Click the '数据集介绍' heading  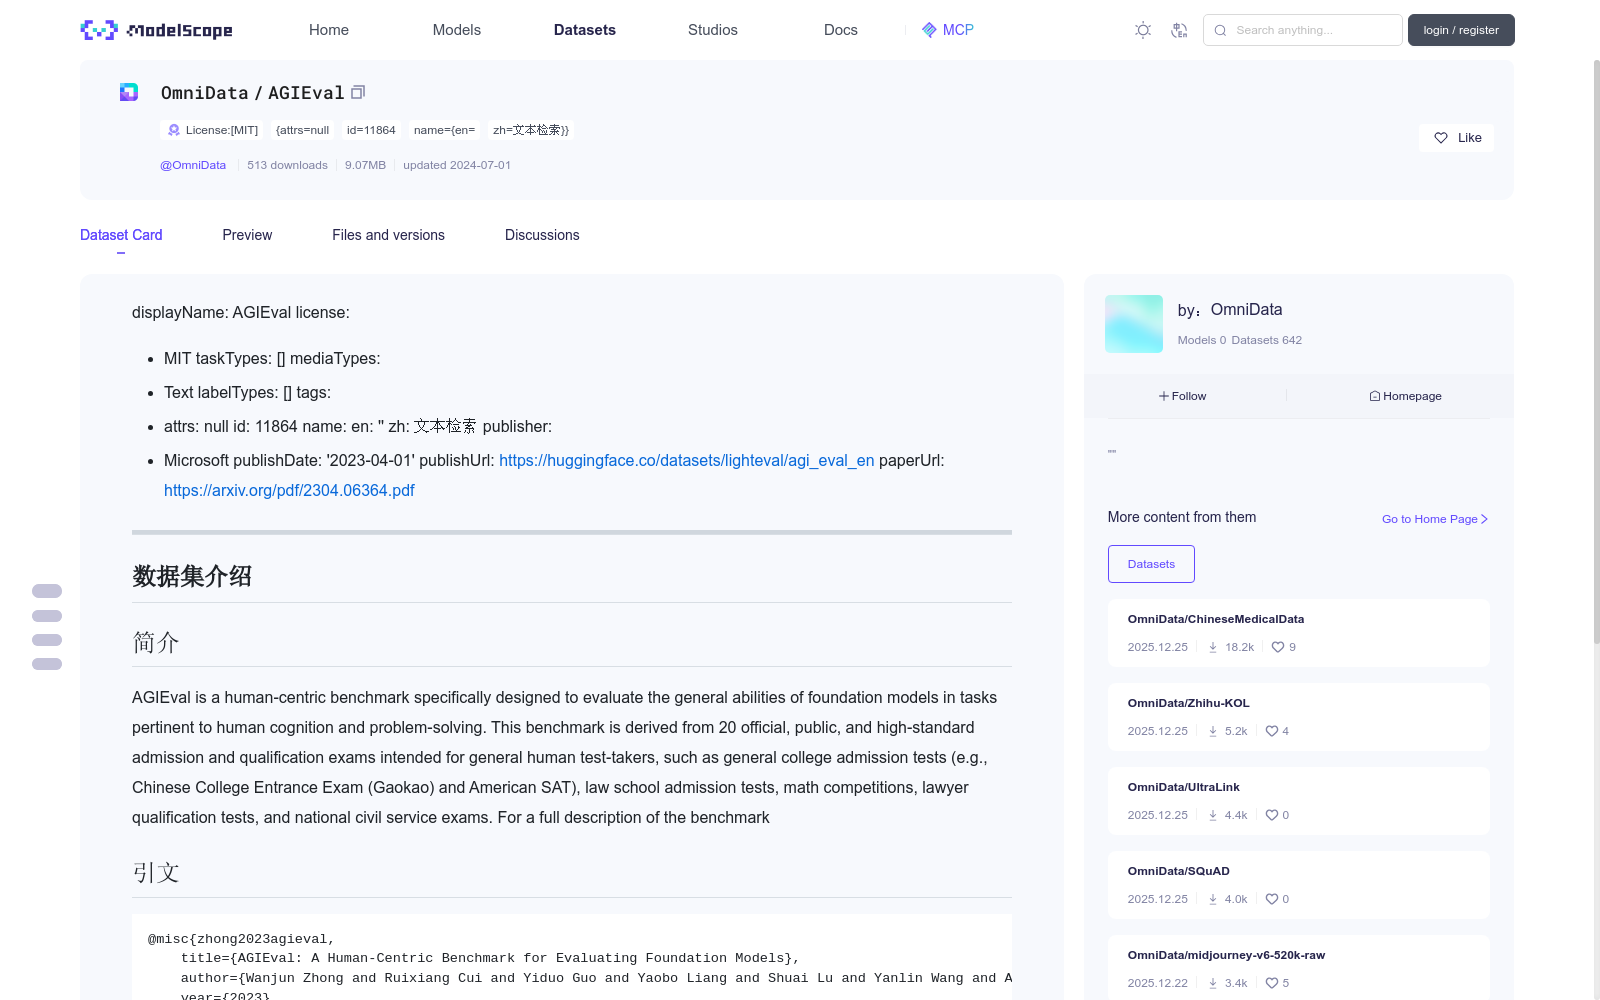click(x=192, y=576)
